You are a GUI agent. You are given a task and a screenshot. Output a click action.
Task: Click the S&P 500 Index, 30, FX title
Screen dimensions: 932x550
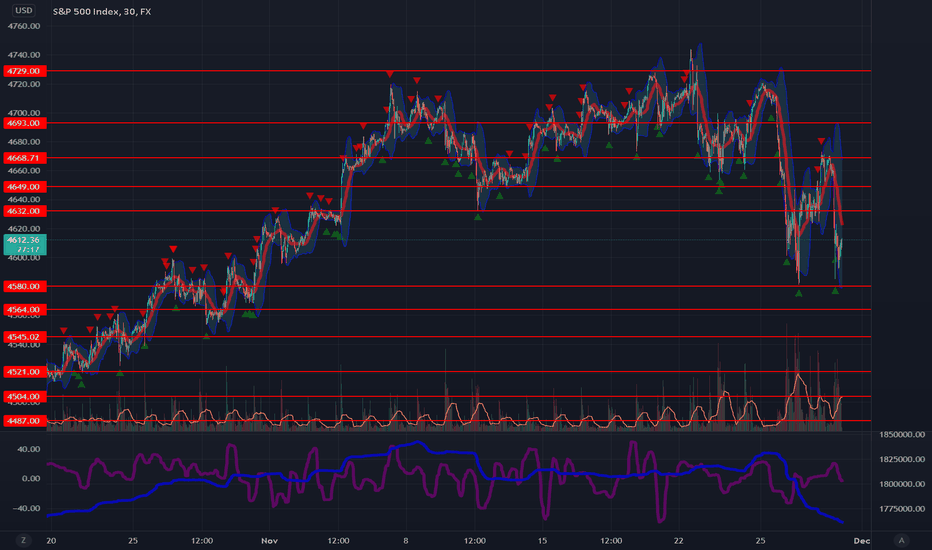pyautogui.click(x=102, y=11)
